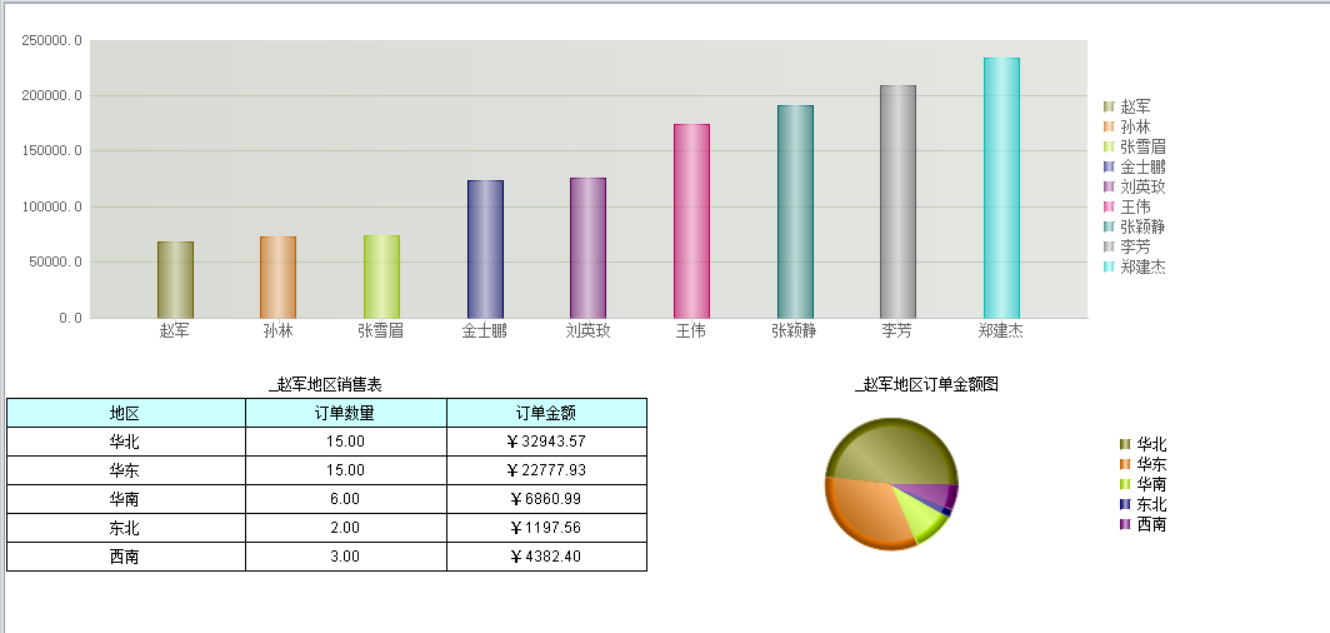Click the 张颖静 legend color swatch
This screenshot has width=1330, height=633.
tap(1108, 226)
